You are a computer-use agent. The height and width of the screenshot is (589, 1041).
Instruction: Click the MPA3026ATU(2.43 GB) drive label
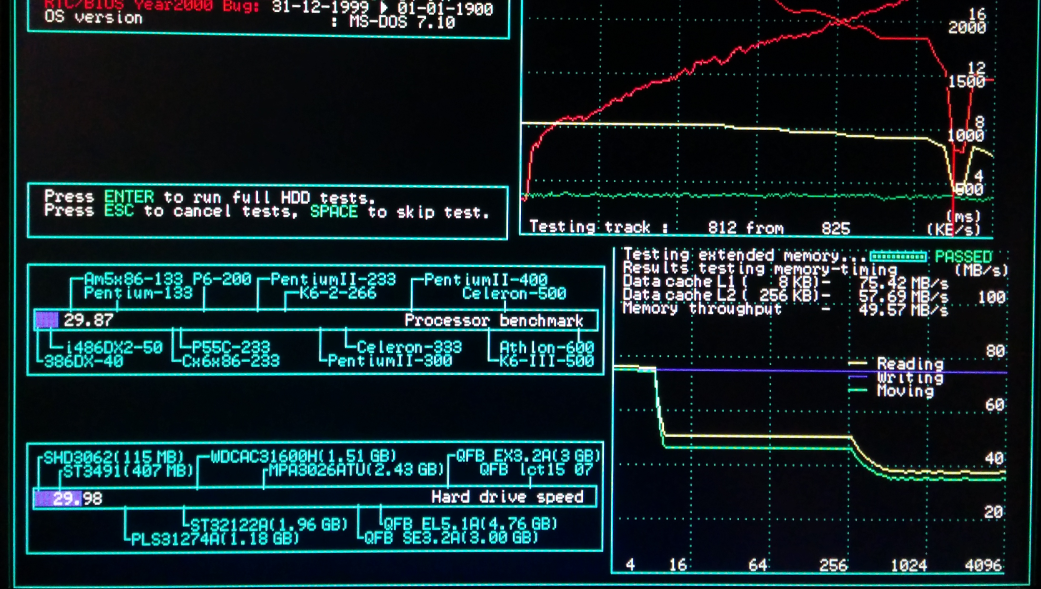pyautogui.click(x=356, y=470)
